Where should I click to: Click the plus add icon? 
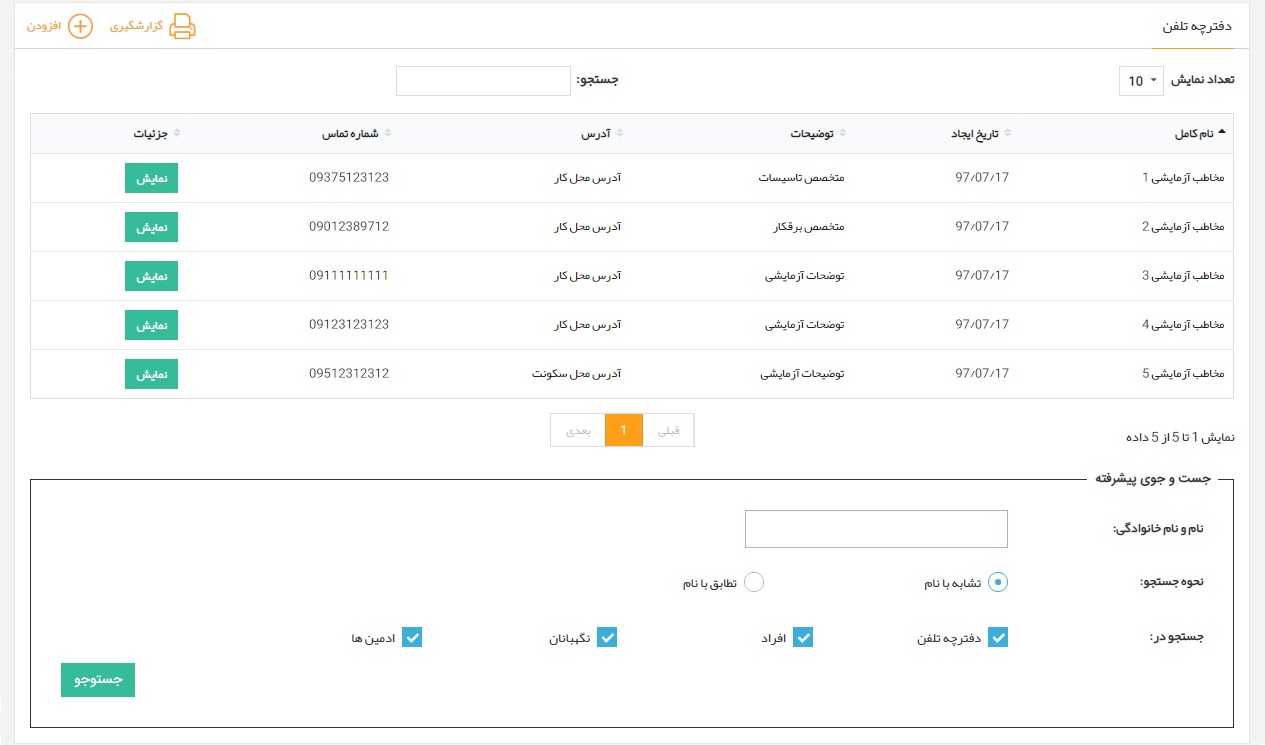(x=80, y=27)
